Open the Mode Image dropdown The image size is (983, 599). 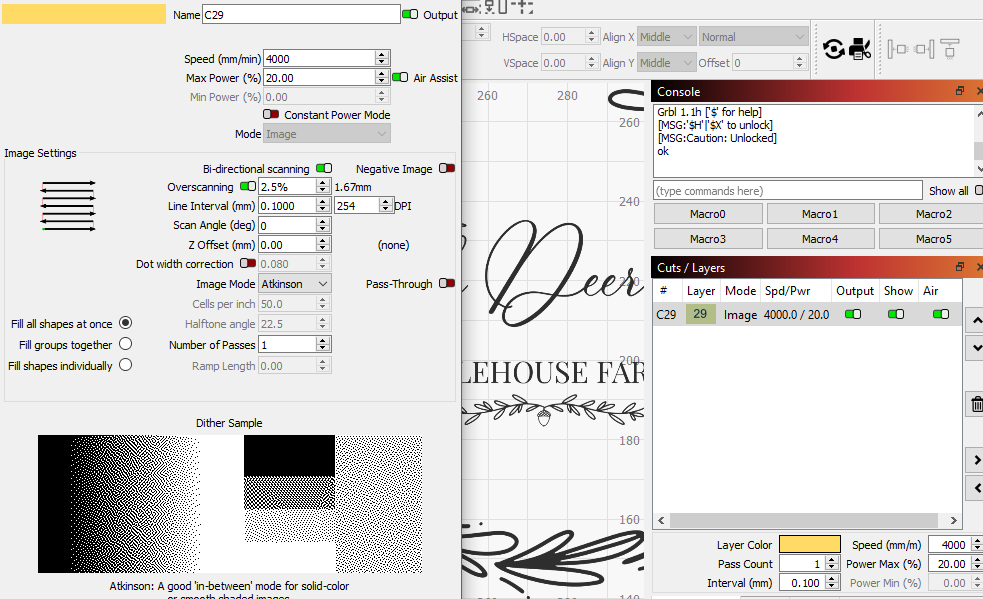click(327, 134)
